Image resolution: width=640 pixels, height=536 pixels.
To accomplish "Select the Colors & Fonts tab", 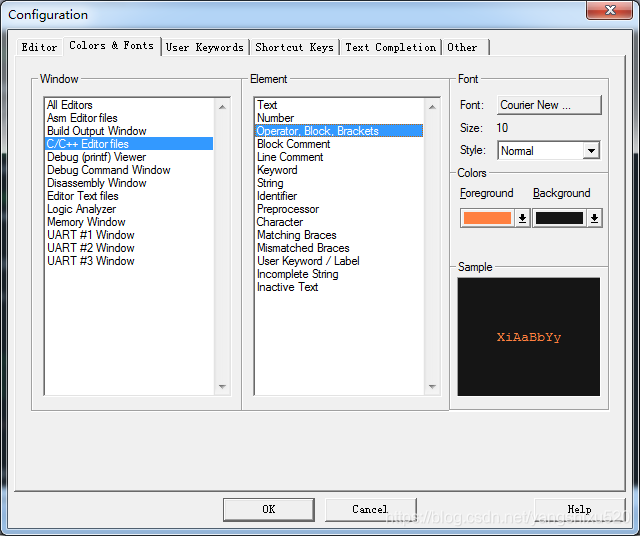I will (x=111, y=46).
